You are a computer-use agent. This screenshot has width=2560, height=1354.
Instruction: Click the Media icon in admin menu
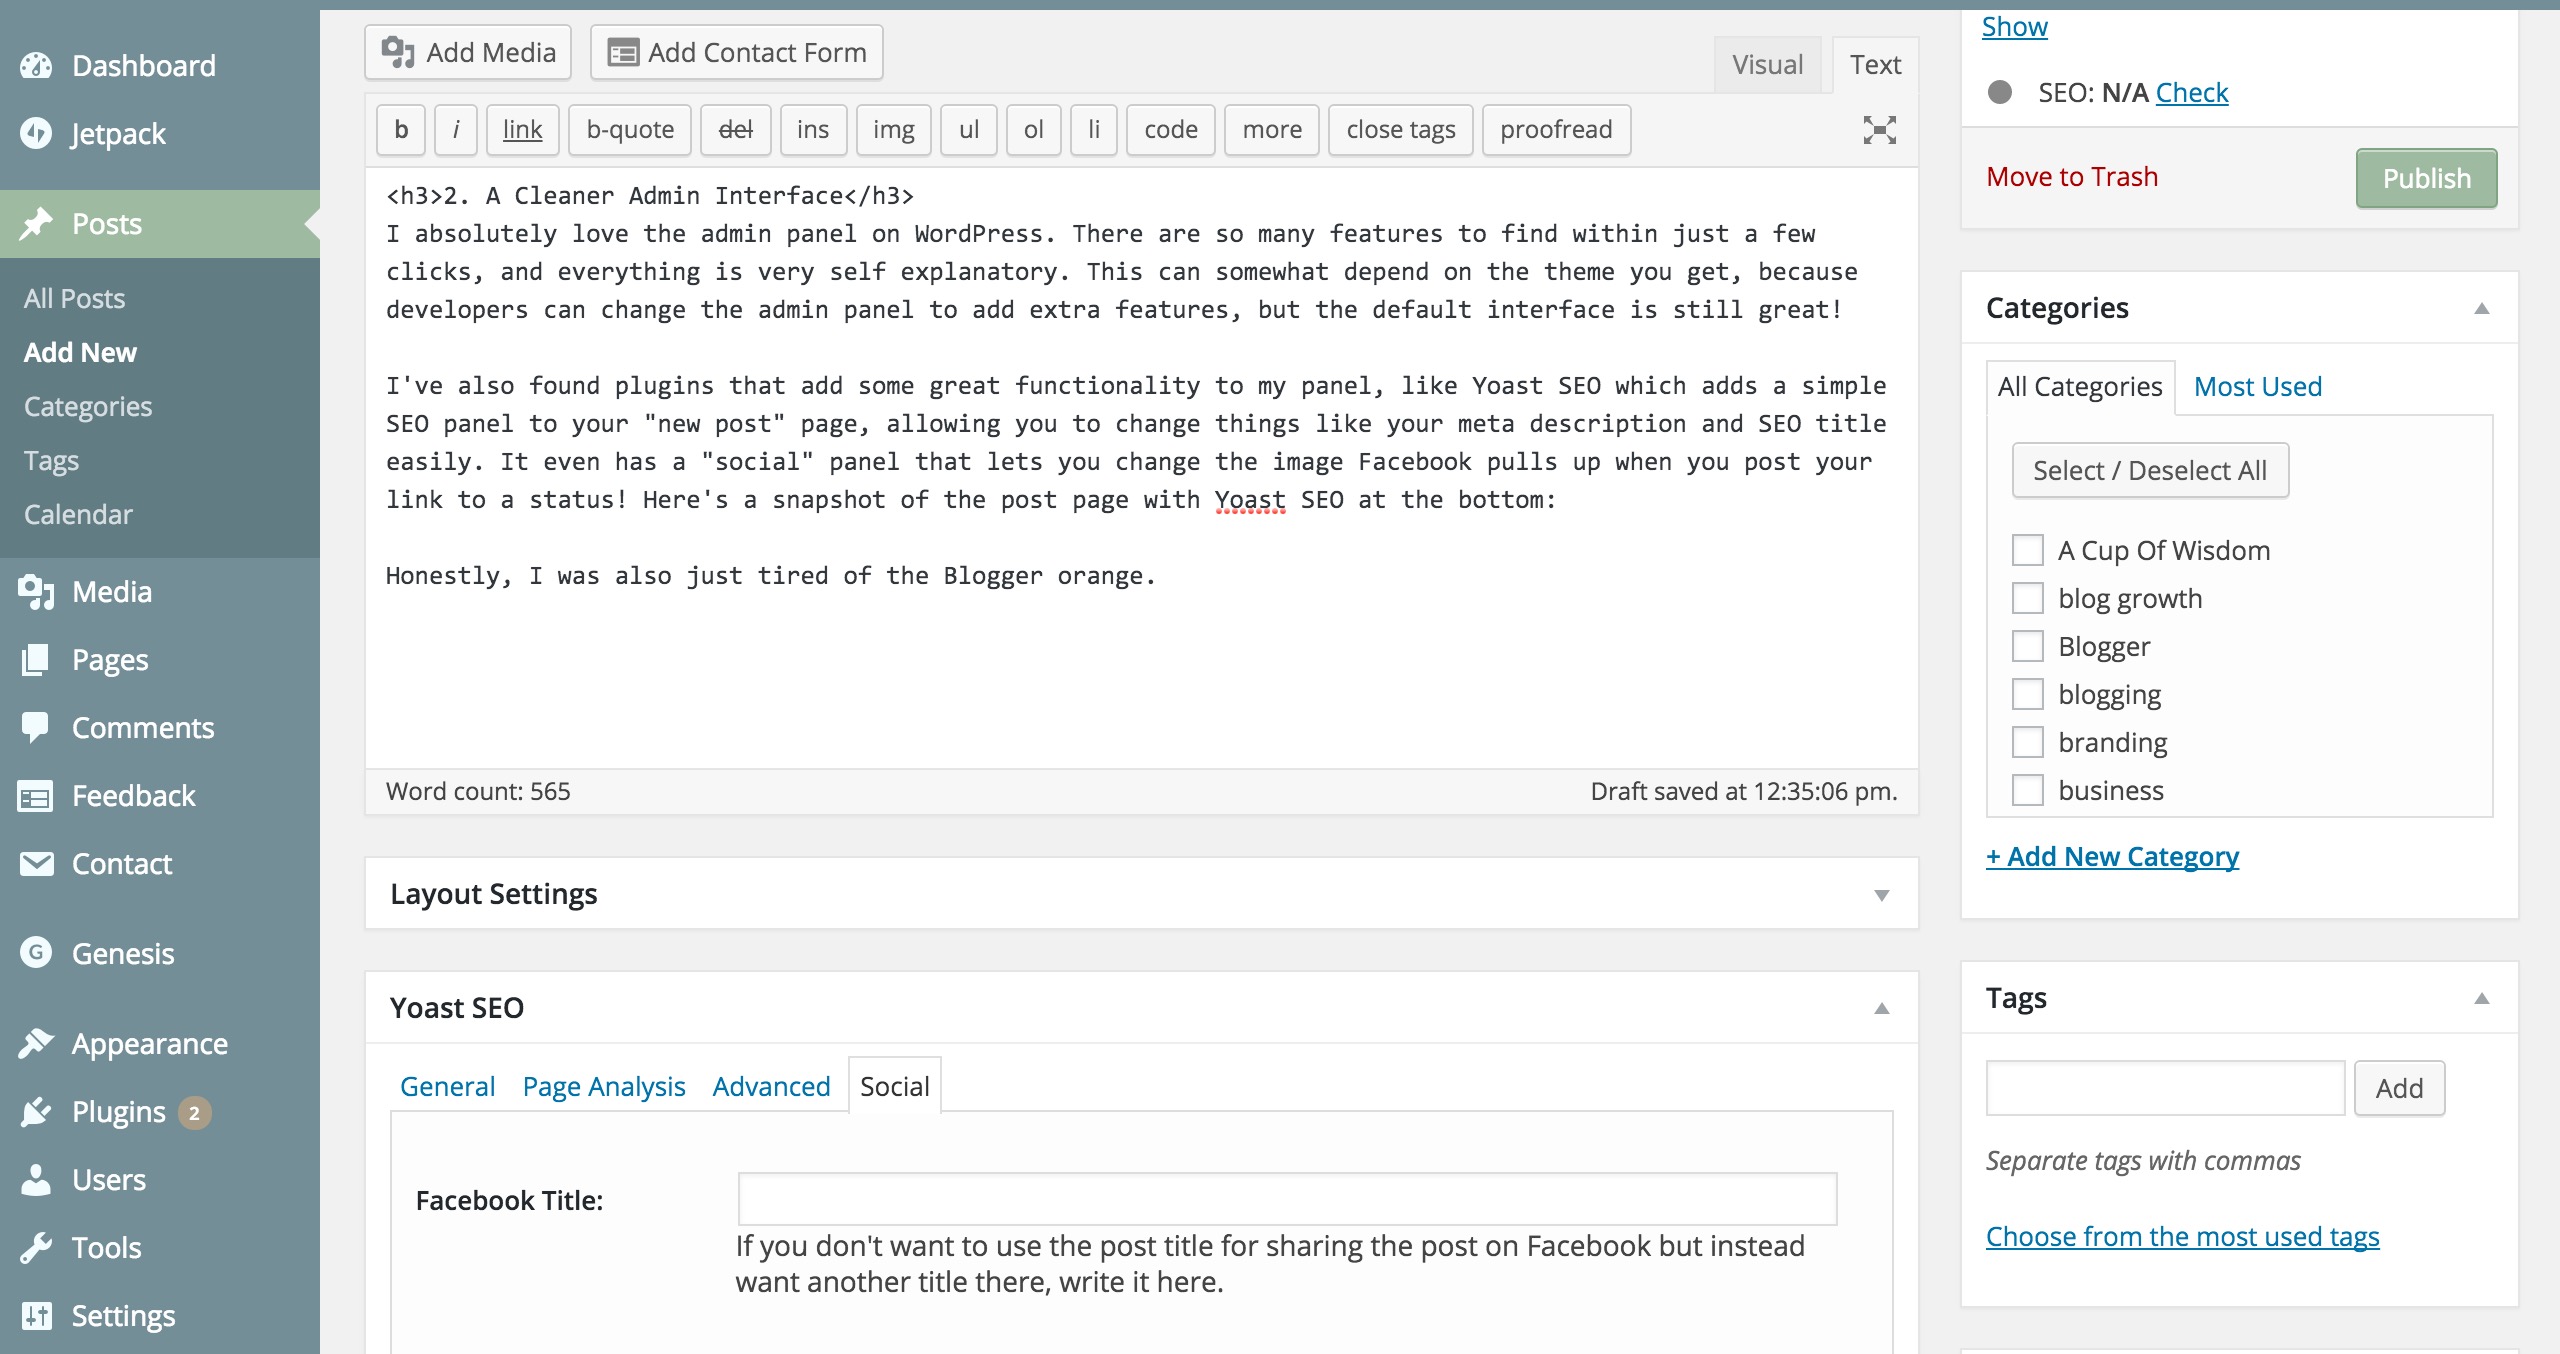[36, 592]
